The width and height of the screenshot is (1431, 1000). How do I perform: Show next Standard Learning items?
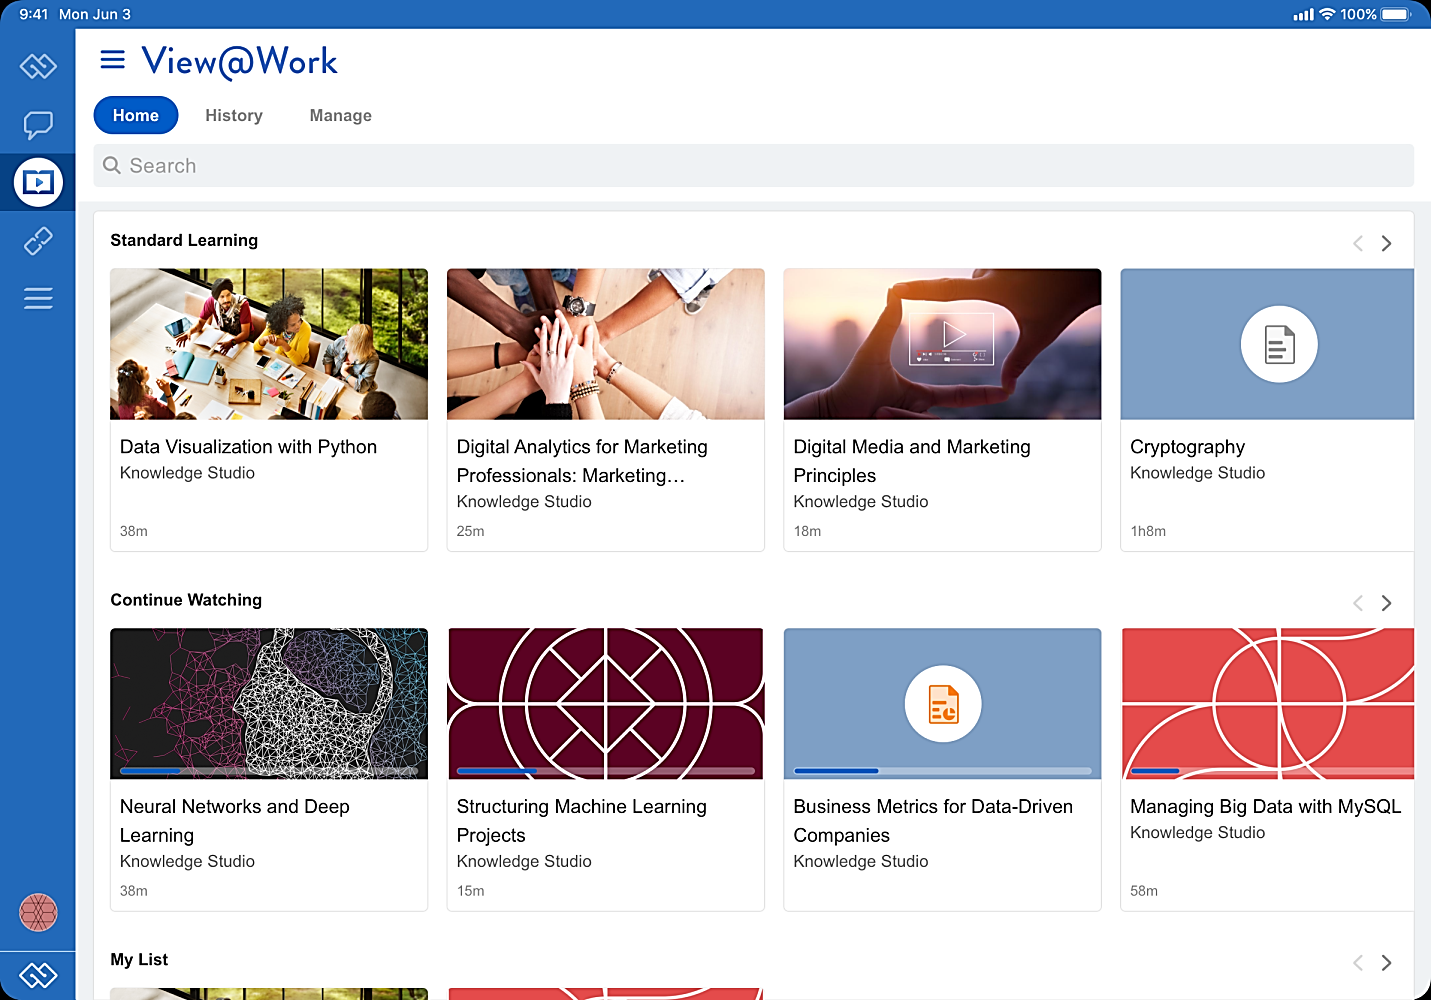coord(1386,243)
